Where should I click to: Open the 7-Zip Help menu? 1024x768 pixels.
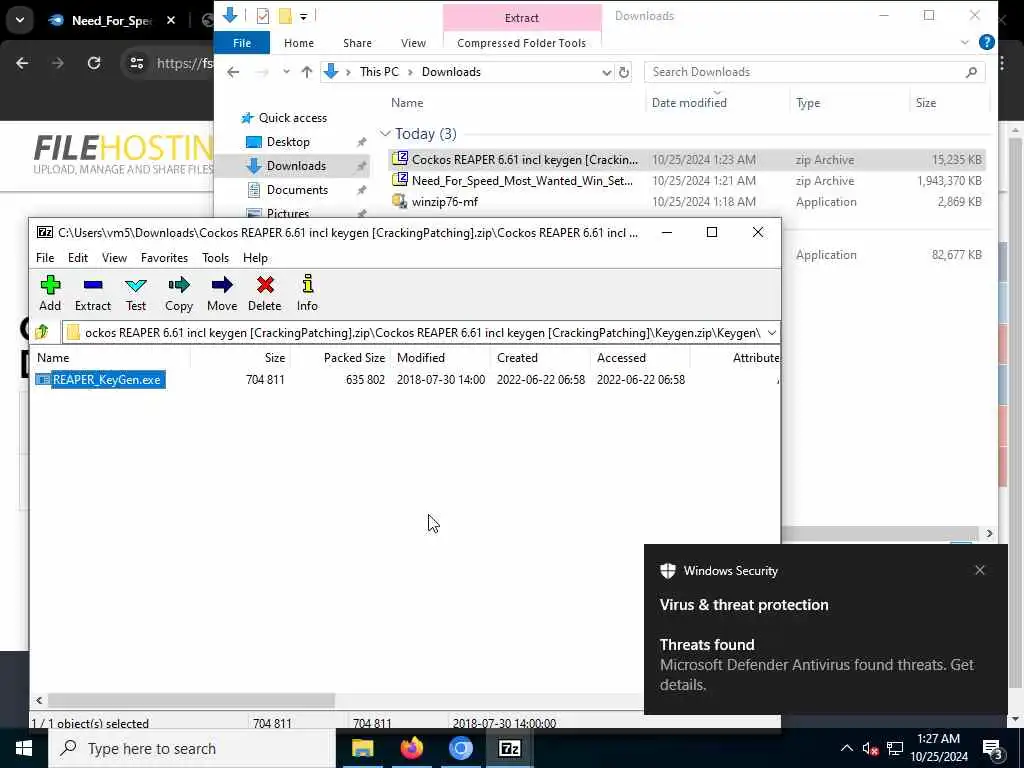(x=255, y=258)
